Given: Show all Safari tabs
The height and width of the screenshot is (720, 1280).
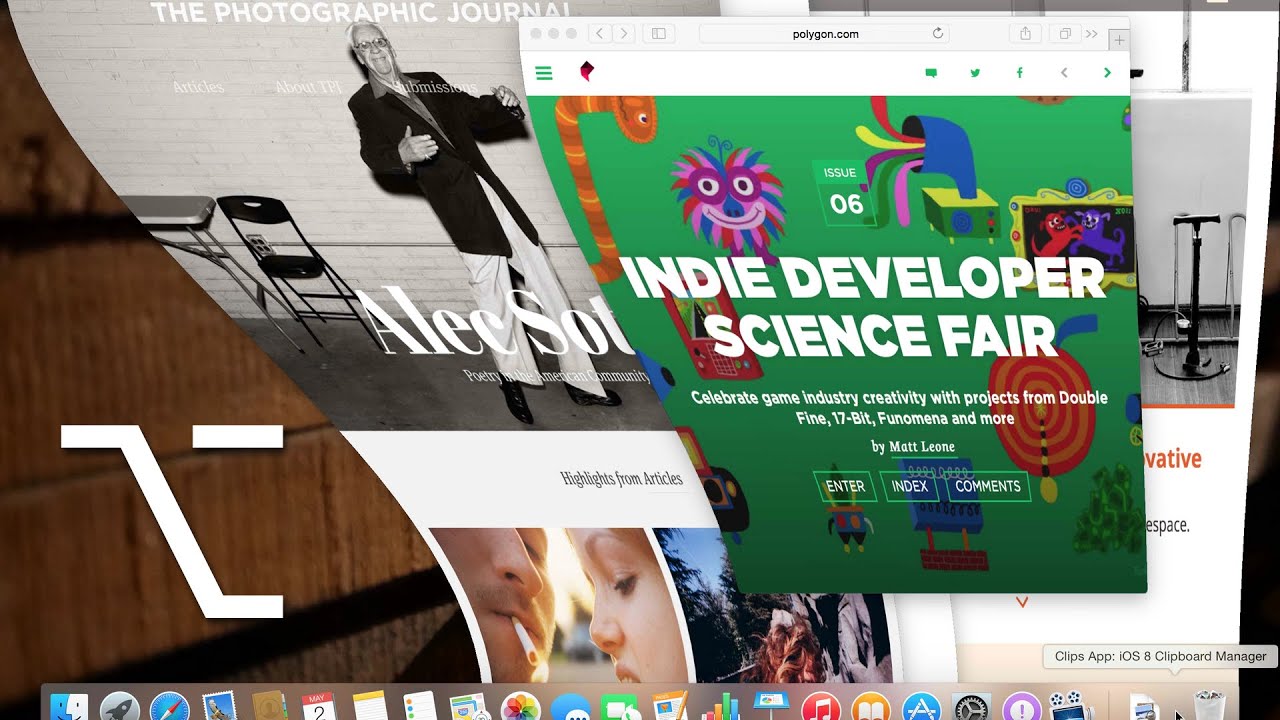Looking at the screenshot, I should (x=1065, y=34).
